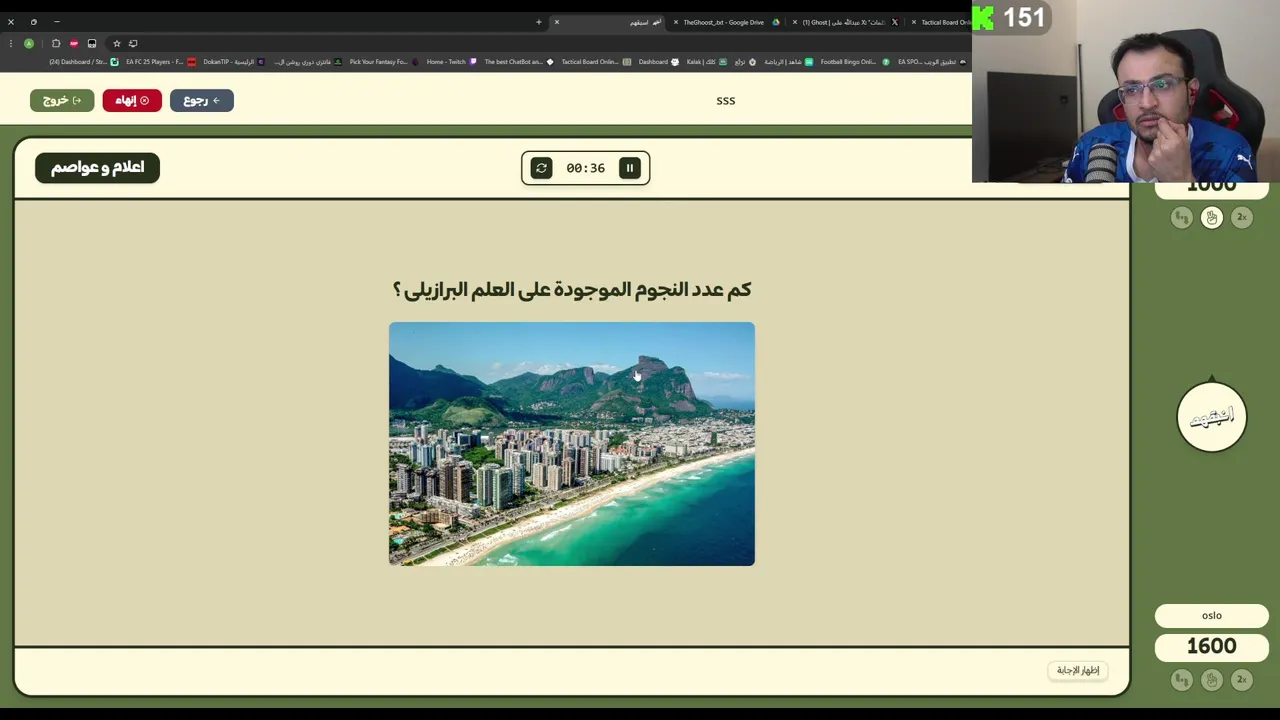Bookmark this page with star icon
1280x720 pixels.
(116, 43)
